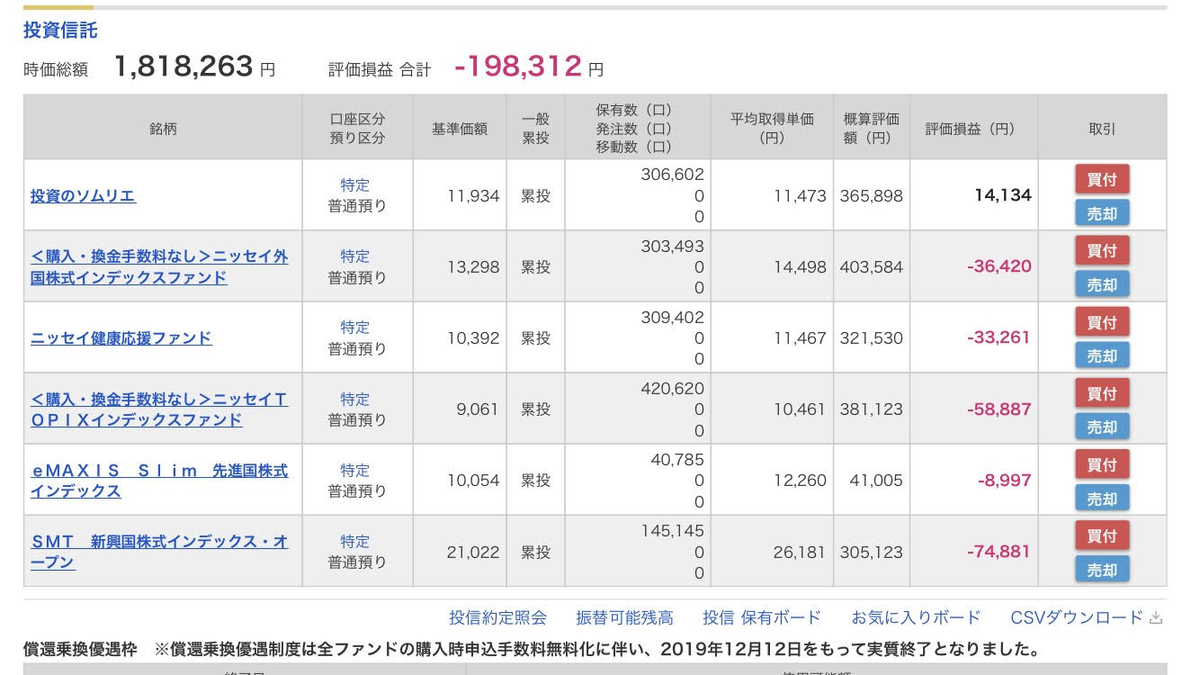This screenshot has width=1200, height=675.
Task: Click loss value -36,420
Action: 999,267
